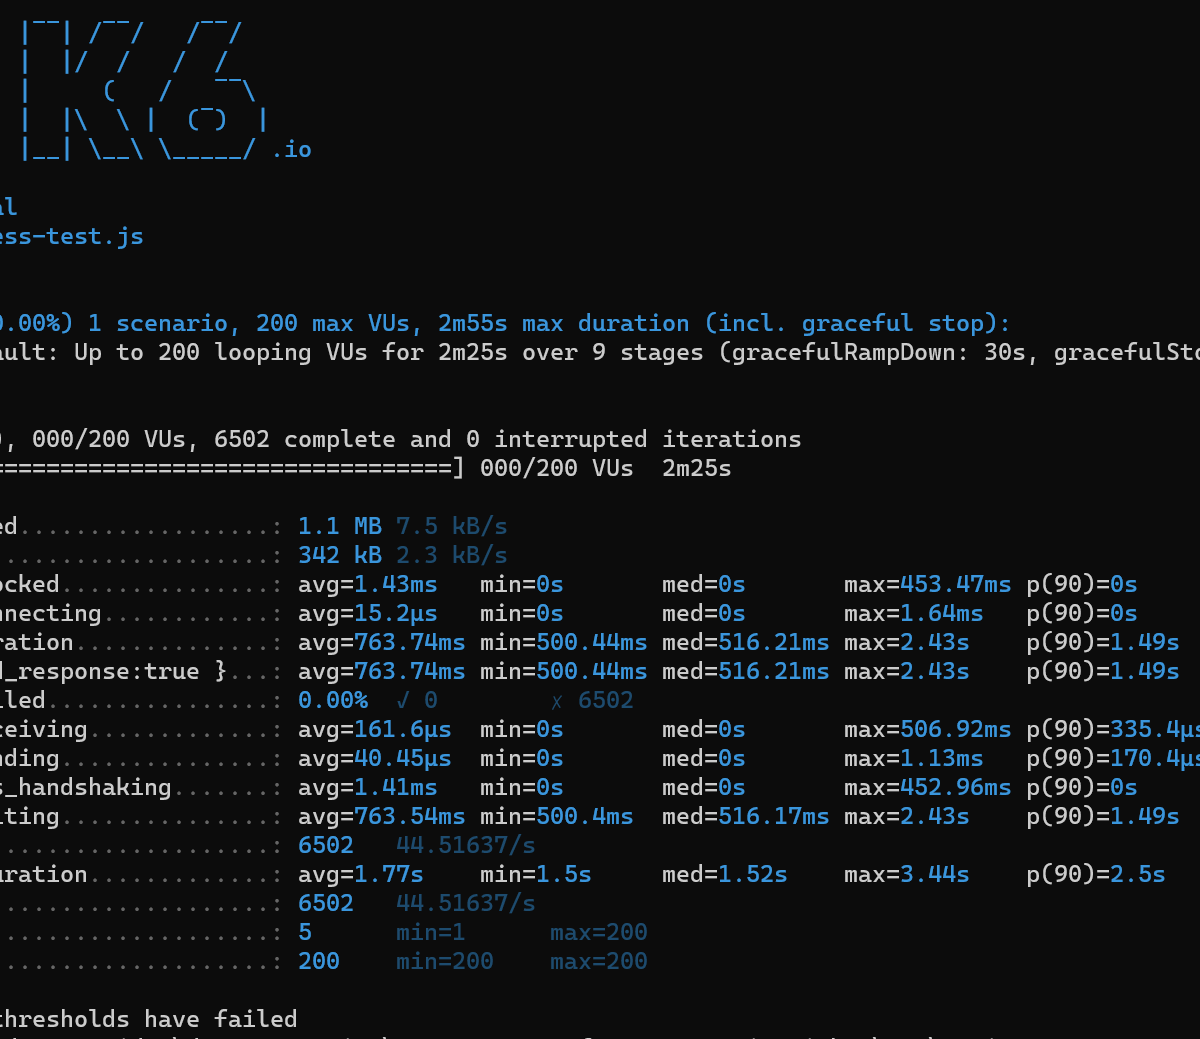Select the stress test .js script filename
Image resolution: width=1200 pixels, height=1039 pixels.
71,237
